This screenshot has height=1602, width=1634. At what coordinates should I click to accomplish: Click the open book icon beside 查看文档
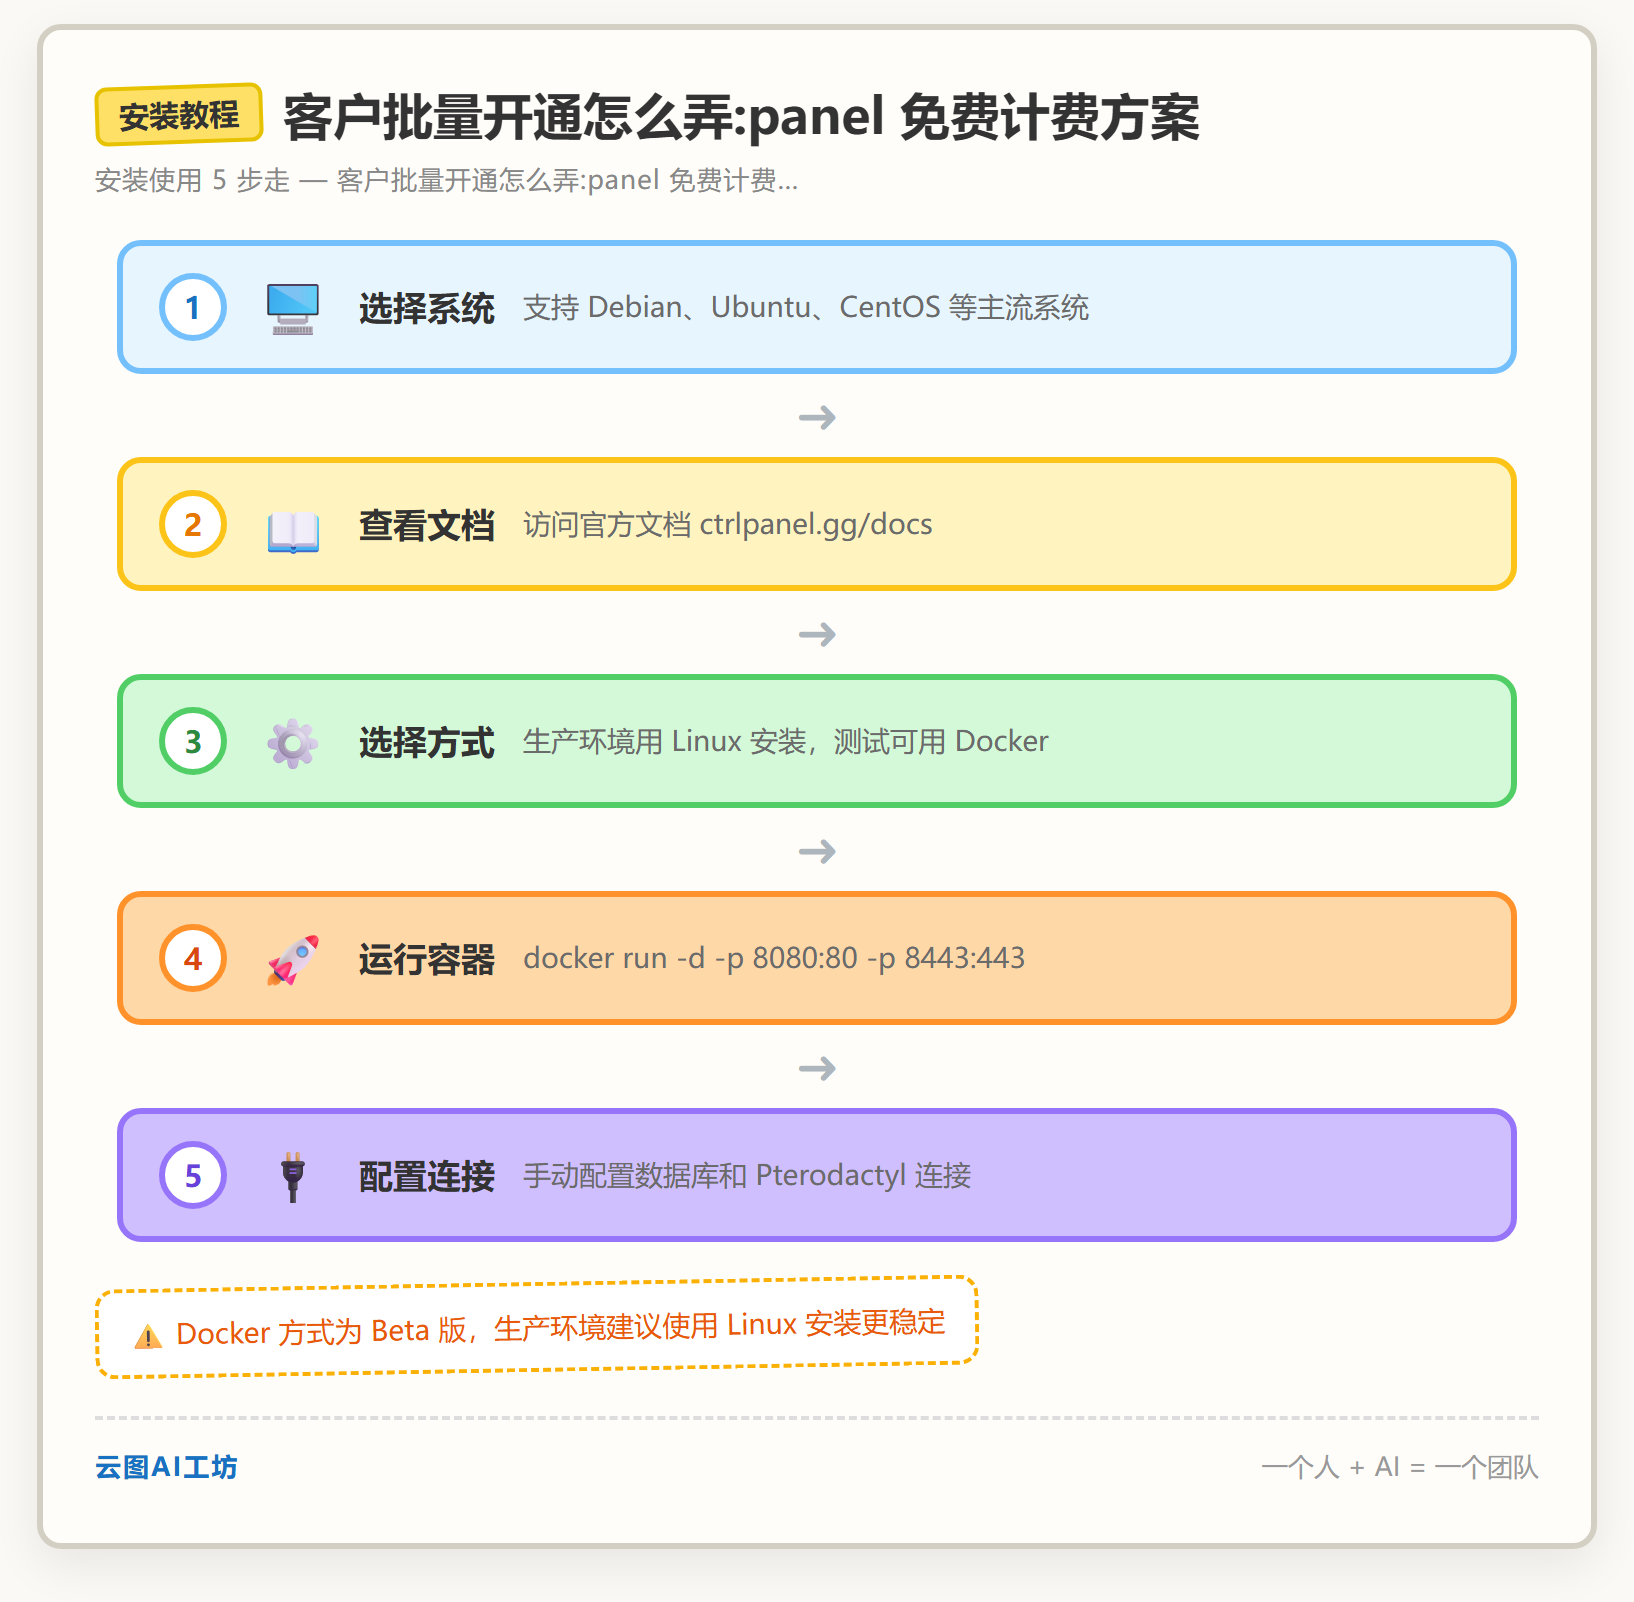(293, 531)
